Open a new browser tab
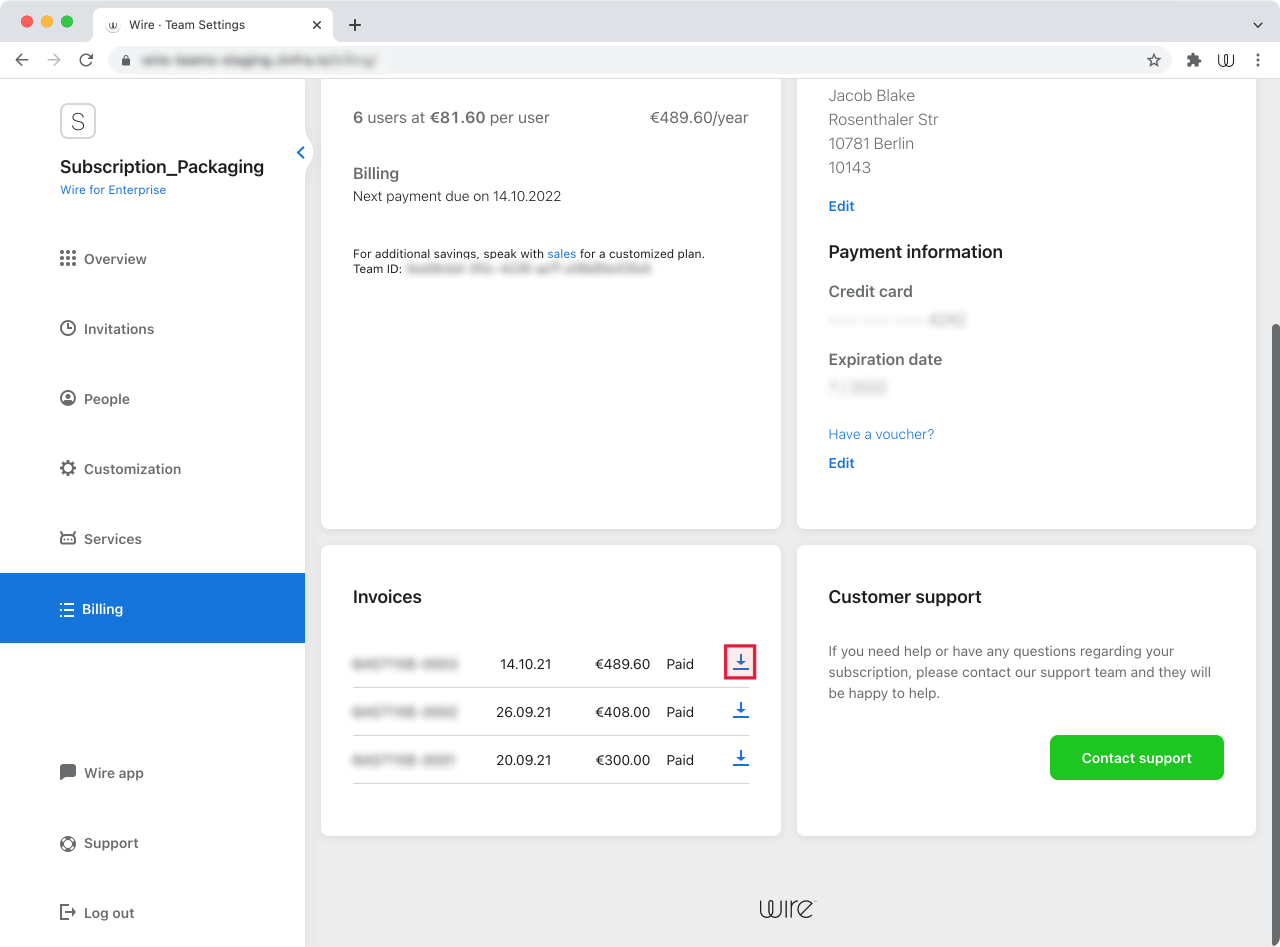This screenshot has width=1280, height=947. pos(354,25)
